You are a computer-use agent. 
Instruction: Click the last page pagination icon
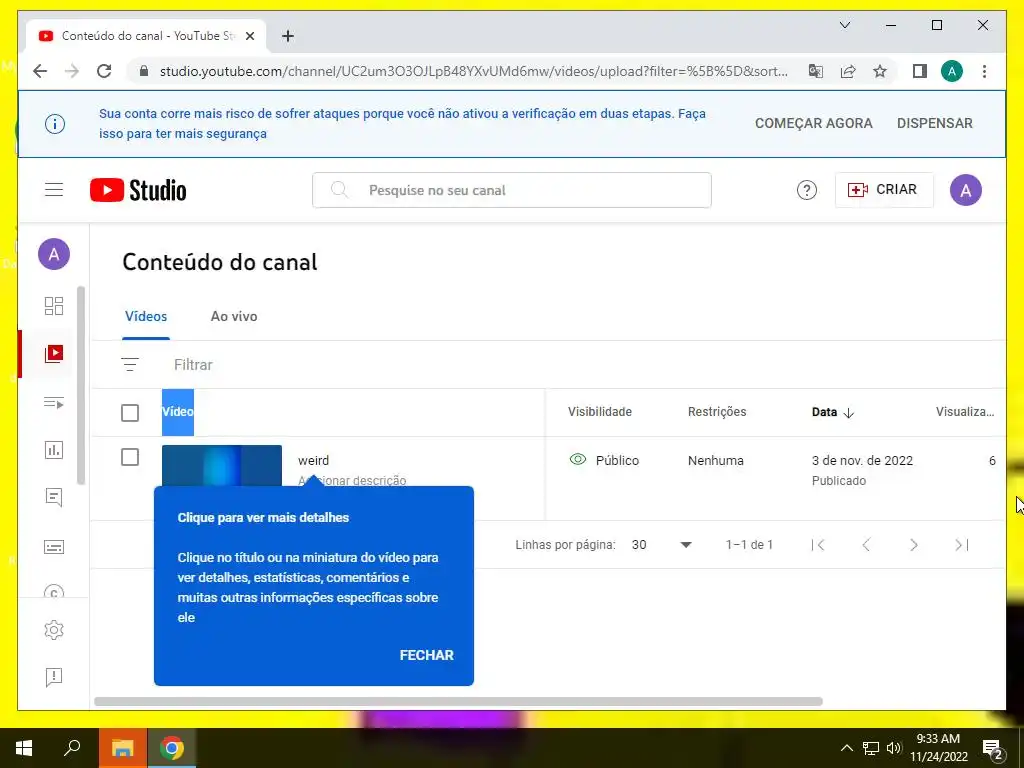(961, 545)
